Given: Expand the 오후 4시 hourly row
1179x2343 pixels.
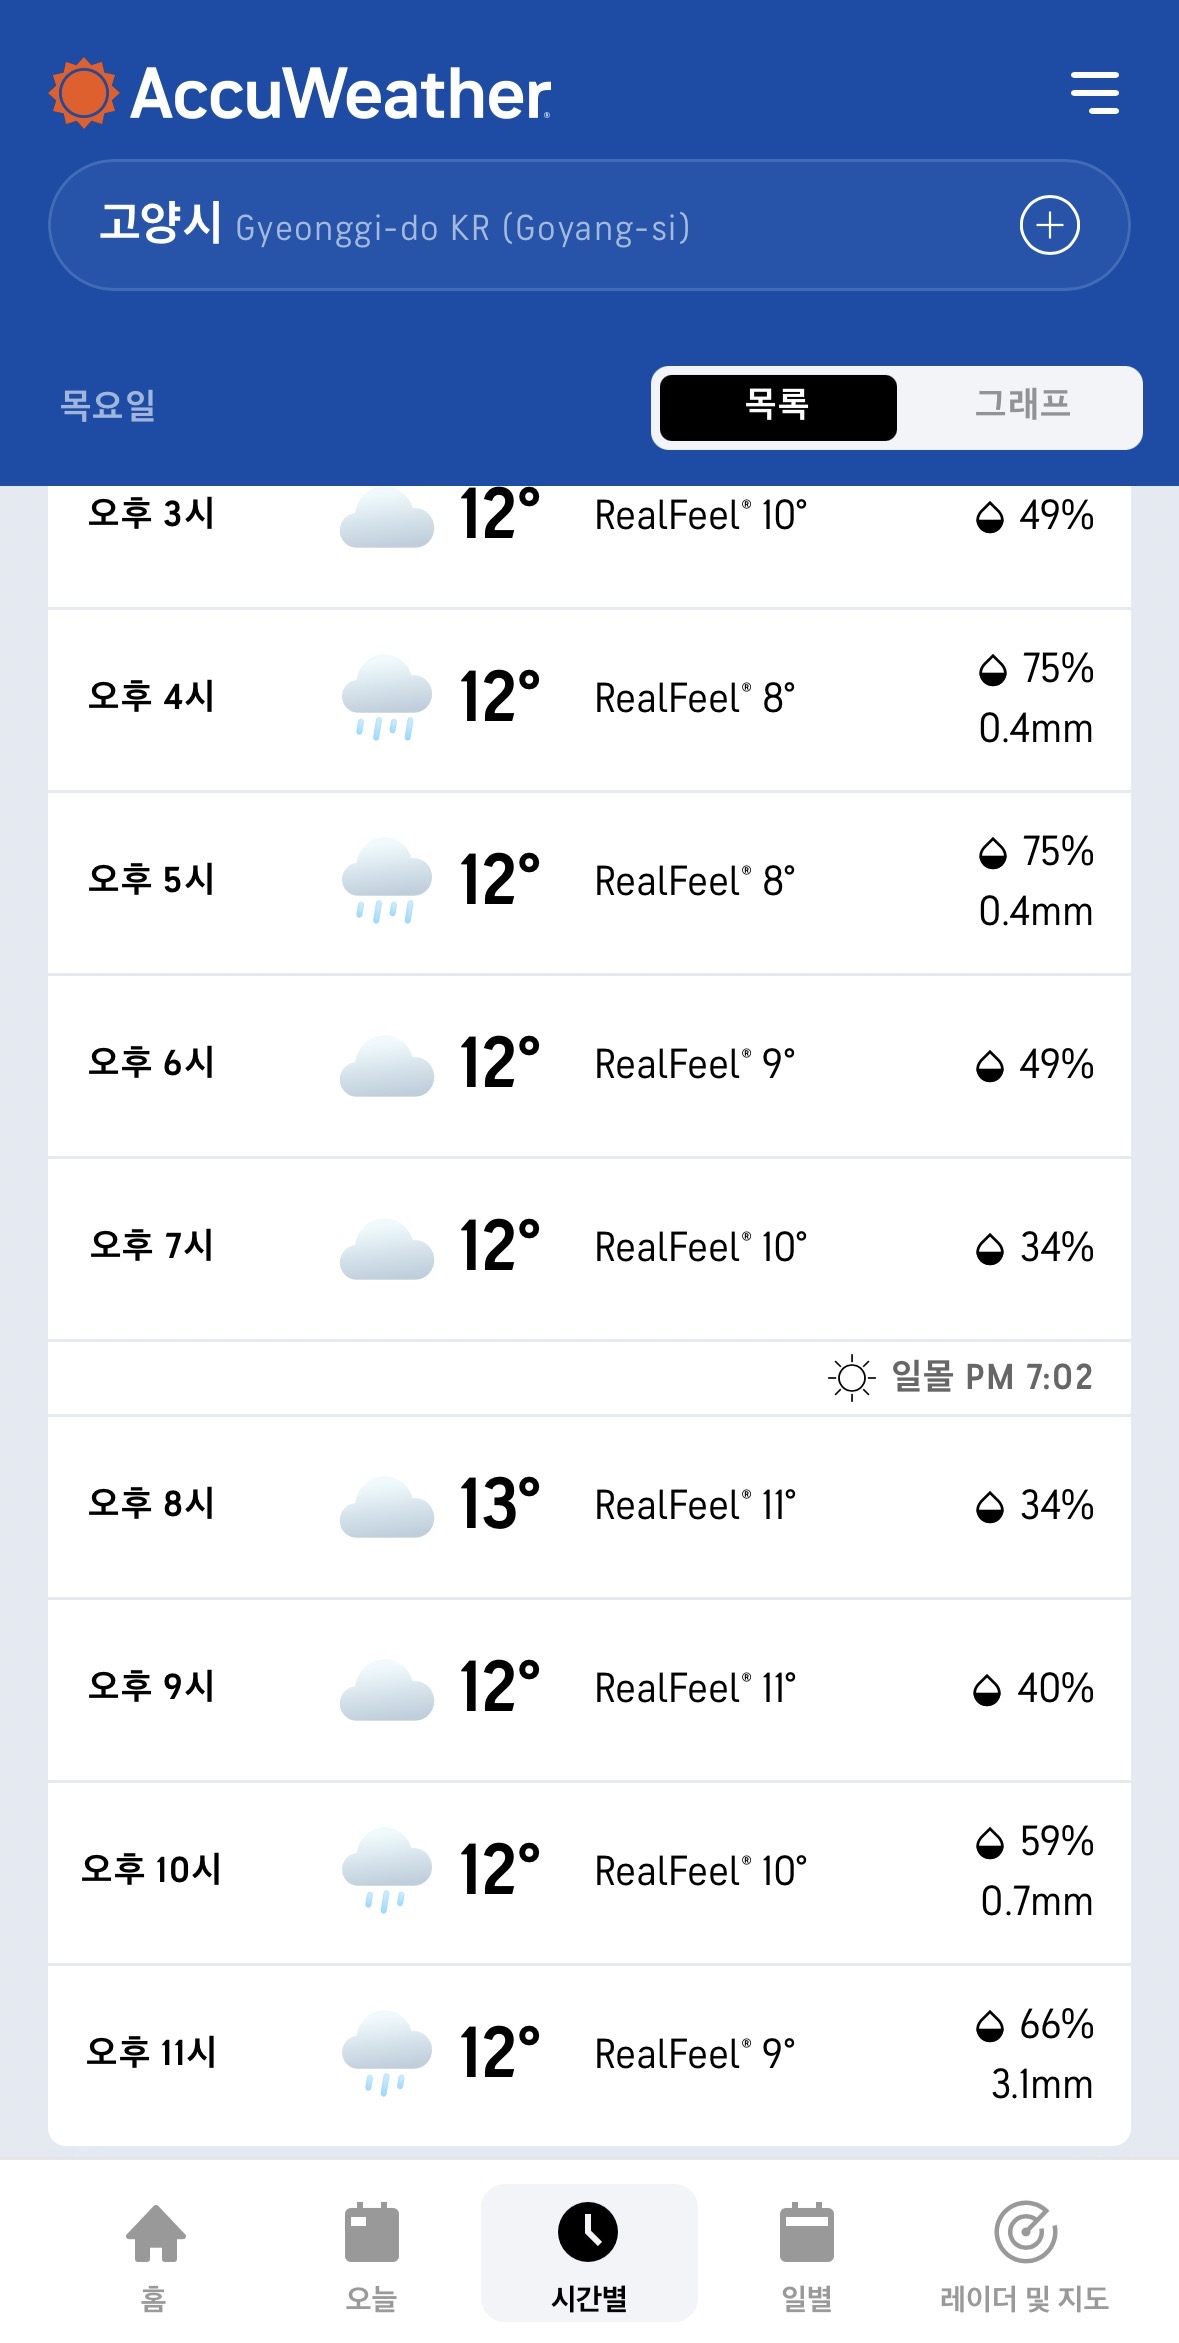Looking at the screenshot, I should click(x=589, y=699).
